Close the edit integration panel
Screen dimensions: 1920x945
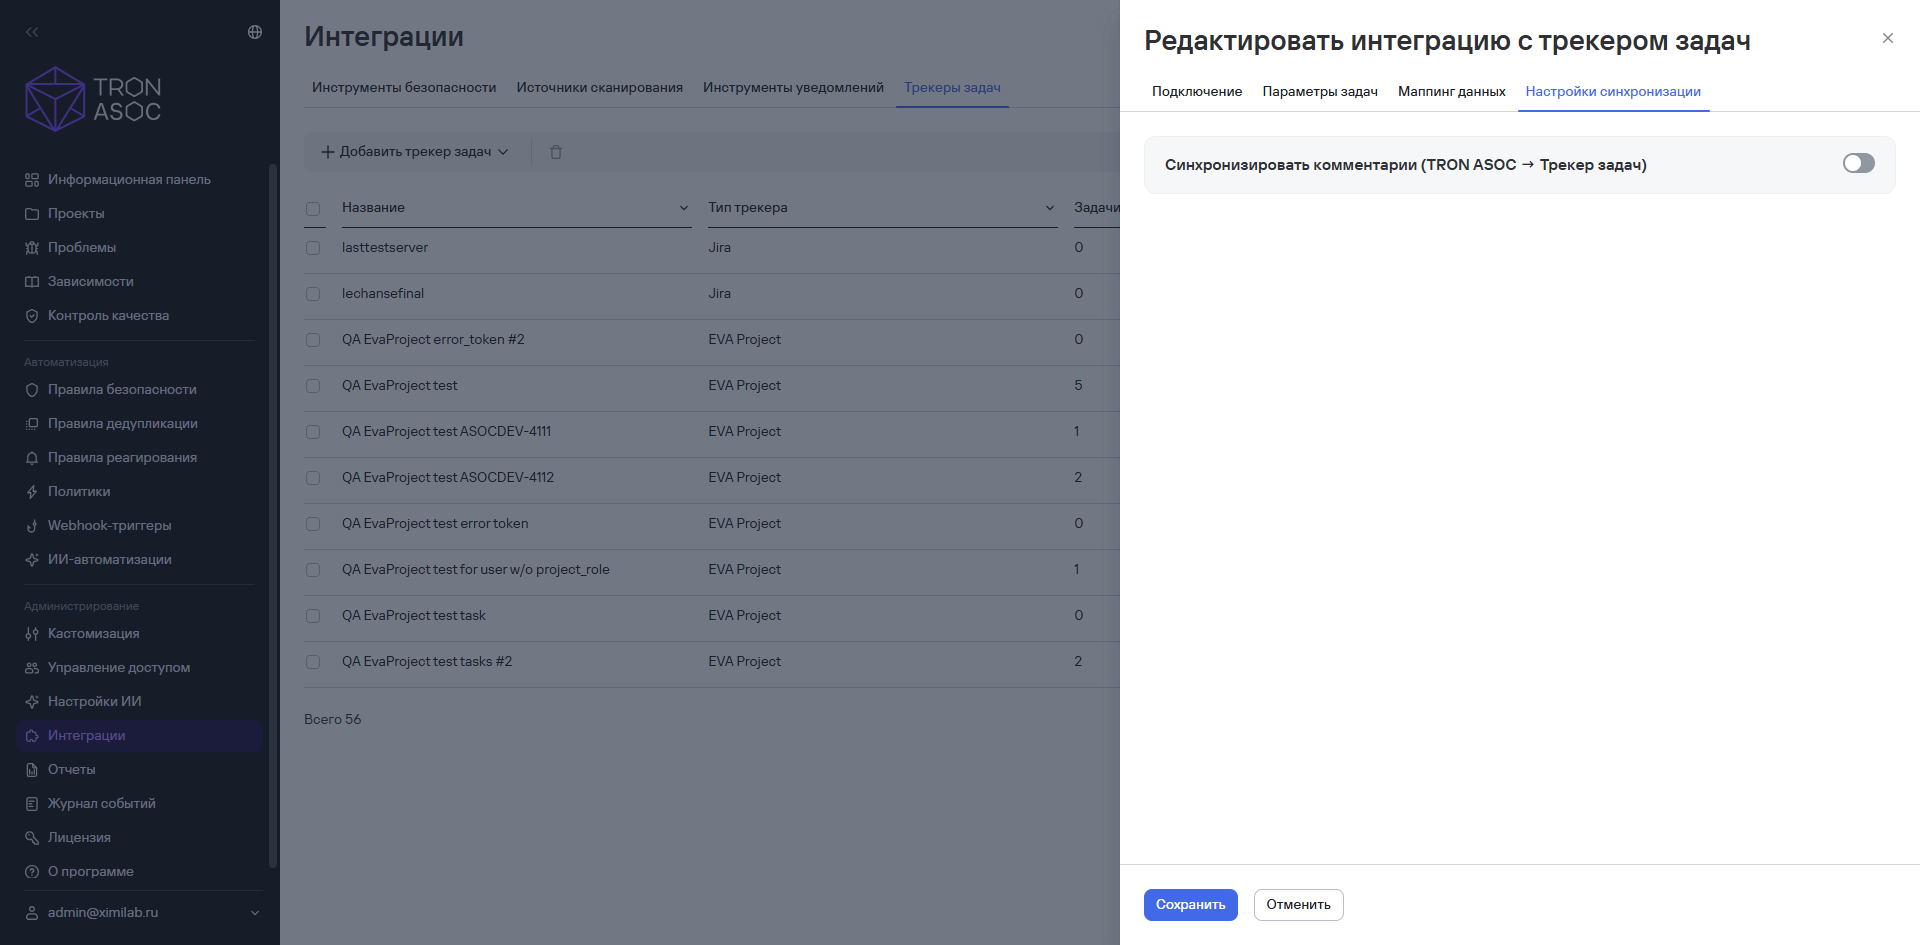coord(1888,38)
